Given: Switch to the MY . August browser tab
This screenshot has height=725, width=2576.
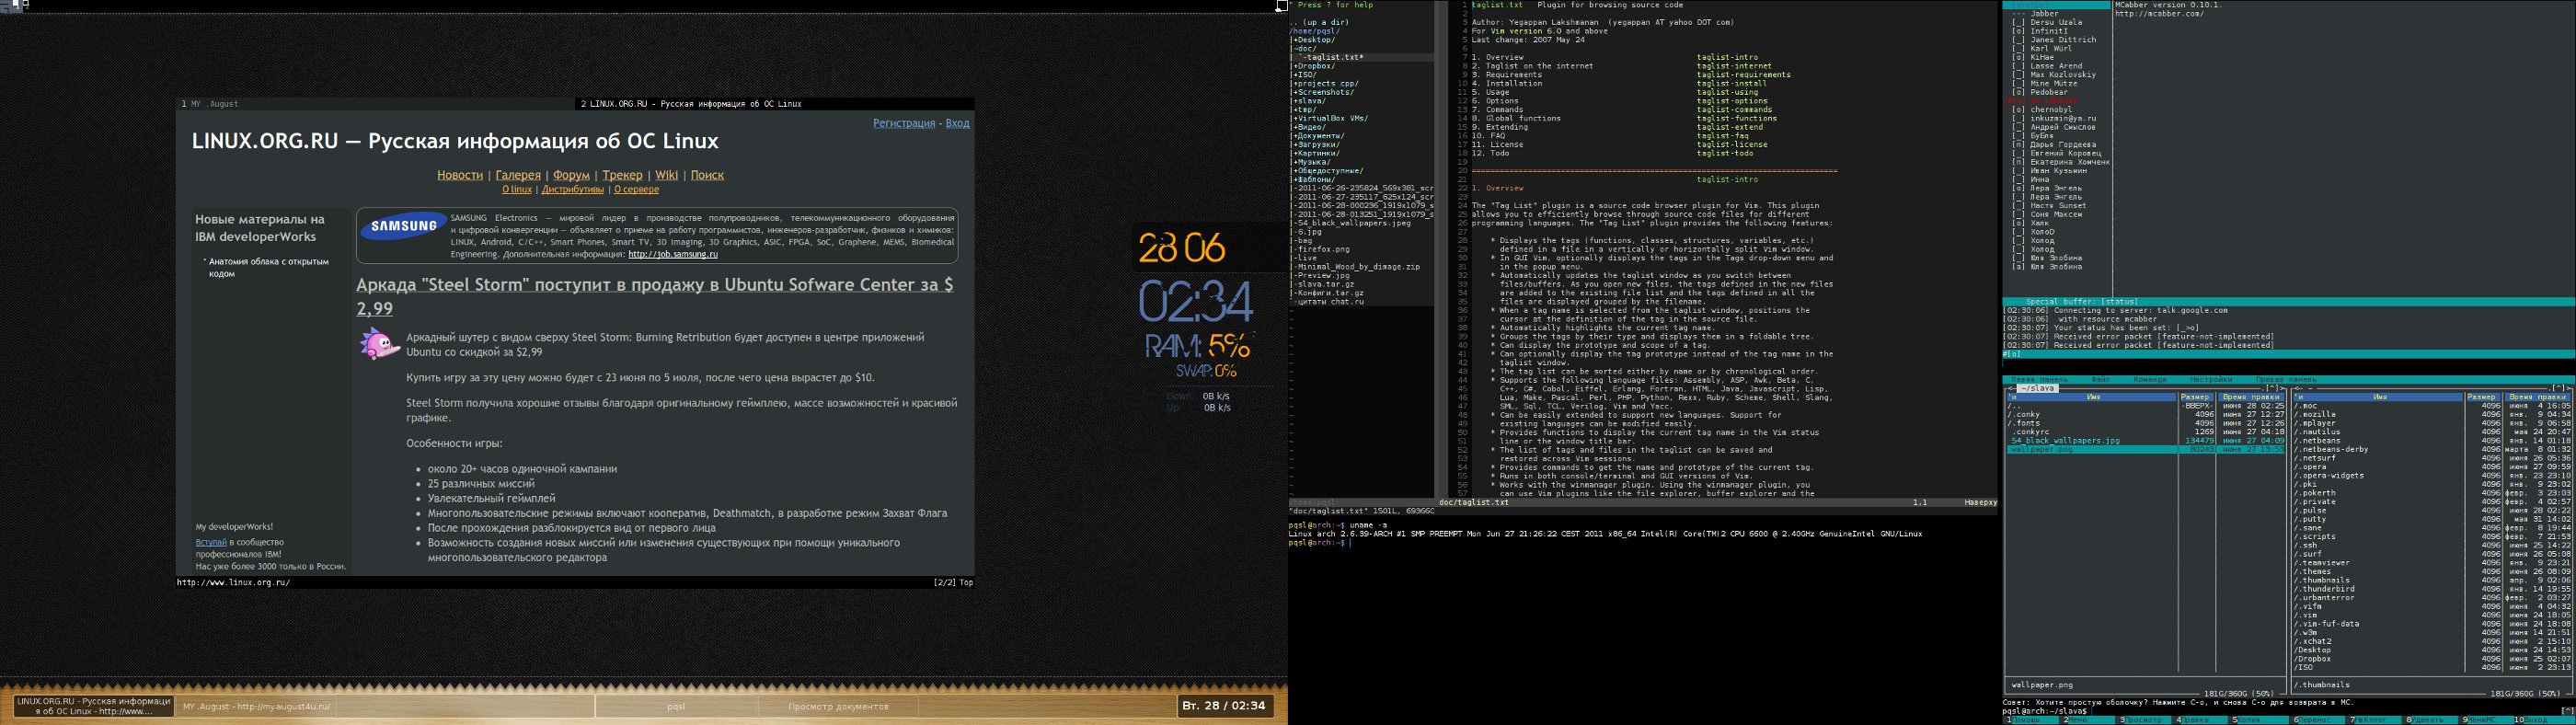Looking at the screenshot, I should point(376,104).
